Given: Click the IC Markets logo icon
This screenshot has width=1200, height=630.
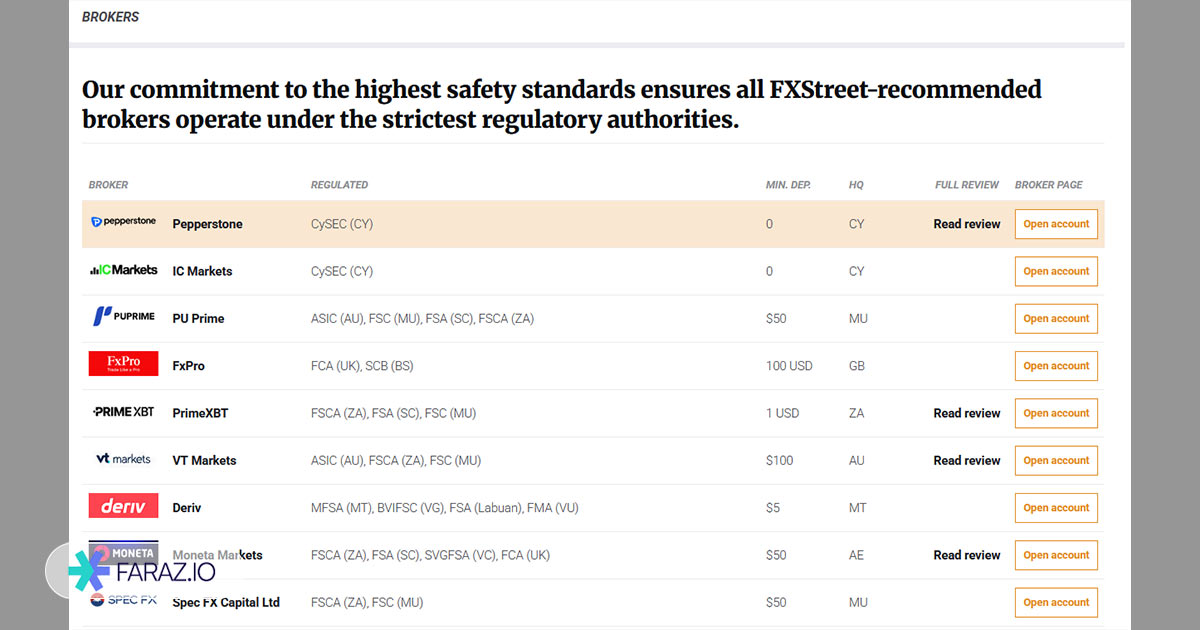Looking at the screenshot, I should [123, 270].
